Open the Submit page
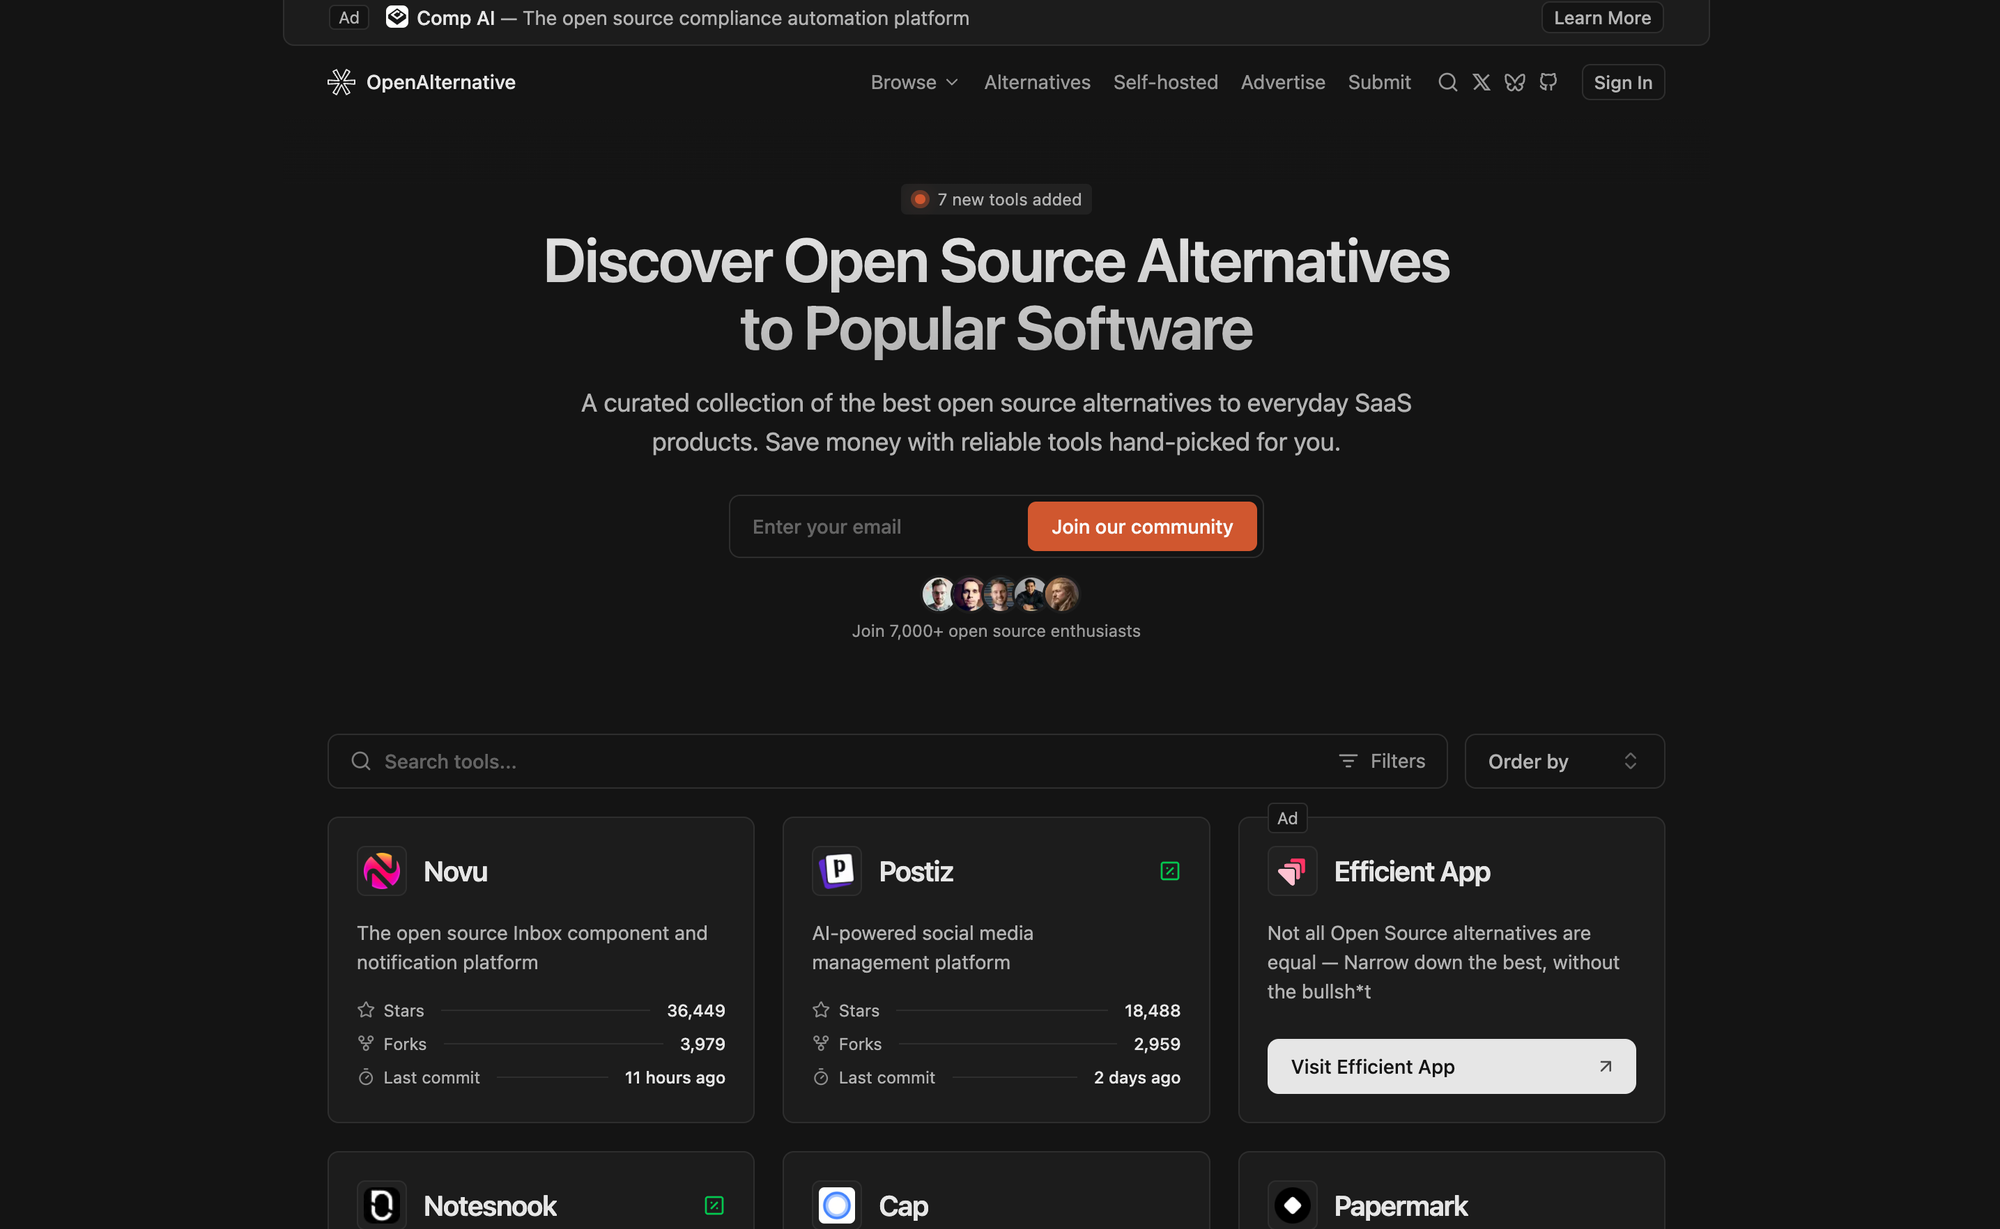2000x1229 pixels. 1379,82
